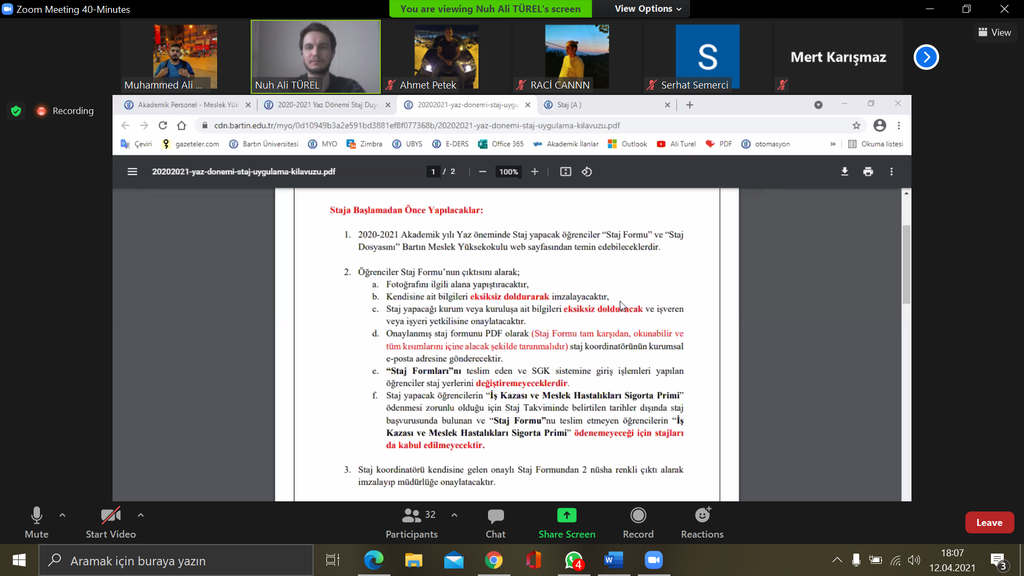Click the red Leave button
The width and height of the screenshot is (1024, 576).
click(989, 522)
